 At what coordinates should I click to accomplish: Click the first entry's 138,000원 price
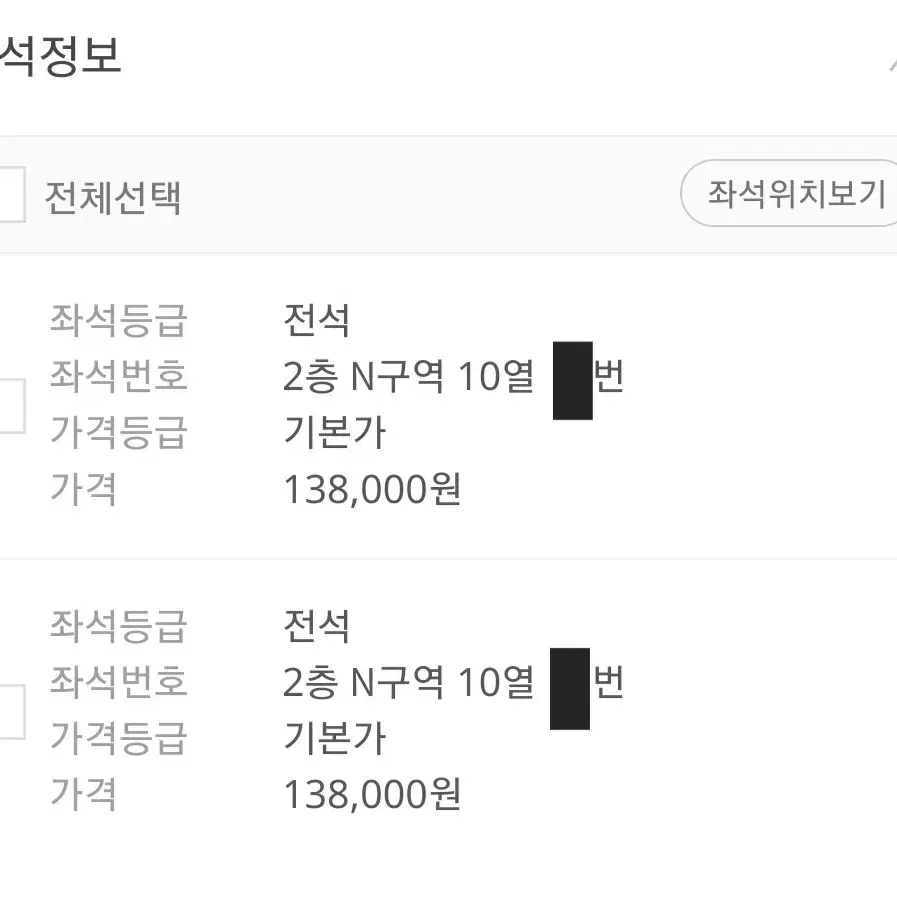tap(372, 490)
